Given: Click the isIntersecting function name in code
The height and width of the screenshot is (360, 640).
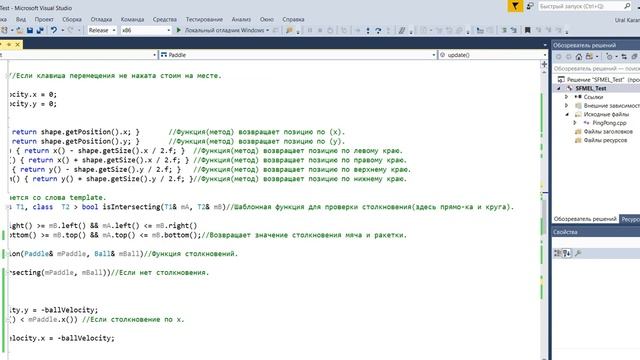Looking at the screenshot, I should [131, 207].
